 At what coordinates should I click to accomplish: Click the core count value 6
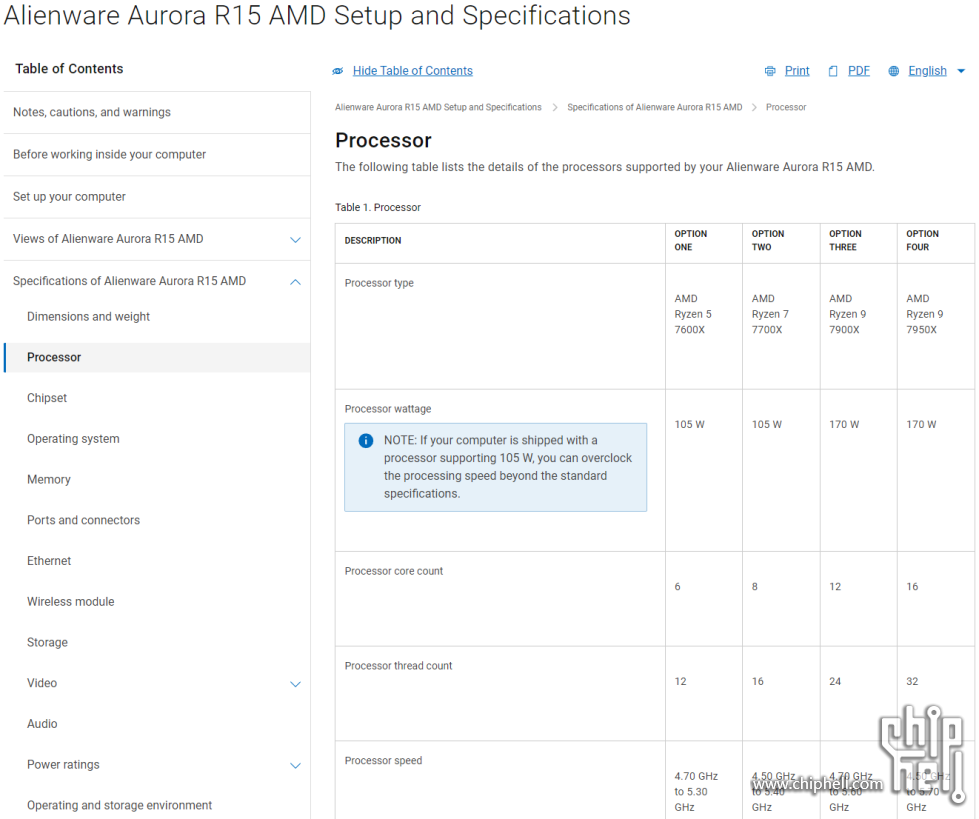(x=677, y=587)
